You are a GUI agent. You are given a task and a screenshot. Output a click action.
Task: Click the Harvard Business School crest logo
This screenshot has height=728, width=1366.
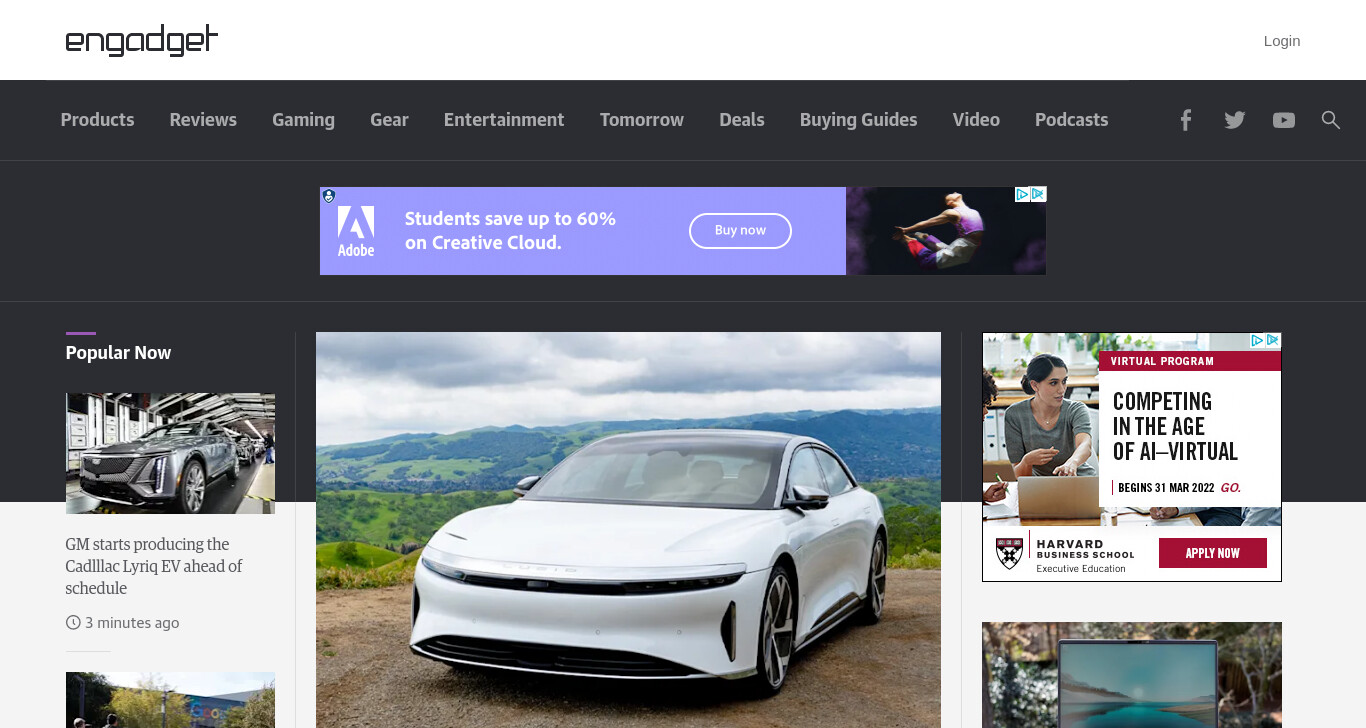click(1010, 552)
